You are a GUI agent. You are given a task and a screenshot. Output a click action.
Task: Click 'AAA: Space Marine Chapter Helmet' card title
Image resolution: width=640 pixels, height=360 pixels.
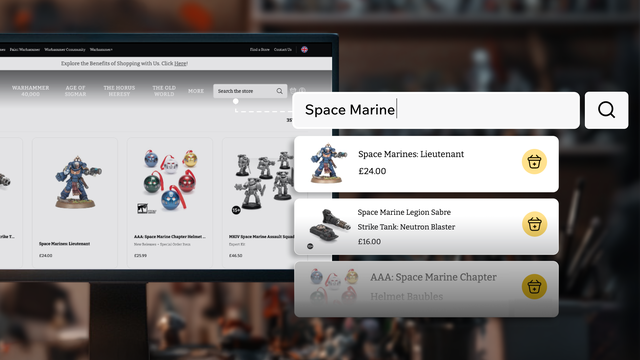[x=170, y=237]
